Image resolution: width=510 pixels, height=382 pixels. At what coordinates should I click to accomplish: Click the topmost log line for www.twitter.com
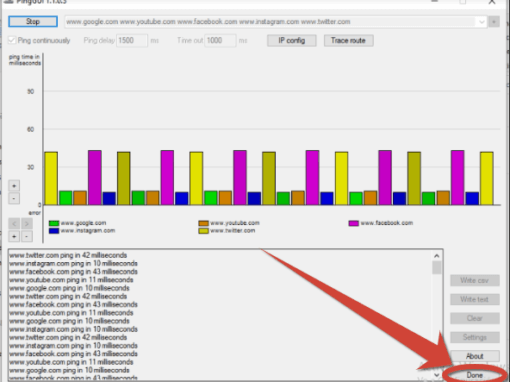pyautogui.click(x=68, y=255)
